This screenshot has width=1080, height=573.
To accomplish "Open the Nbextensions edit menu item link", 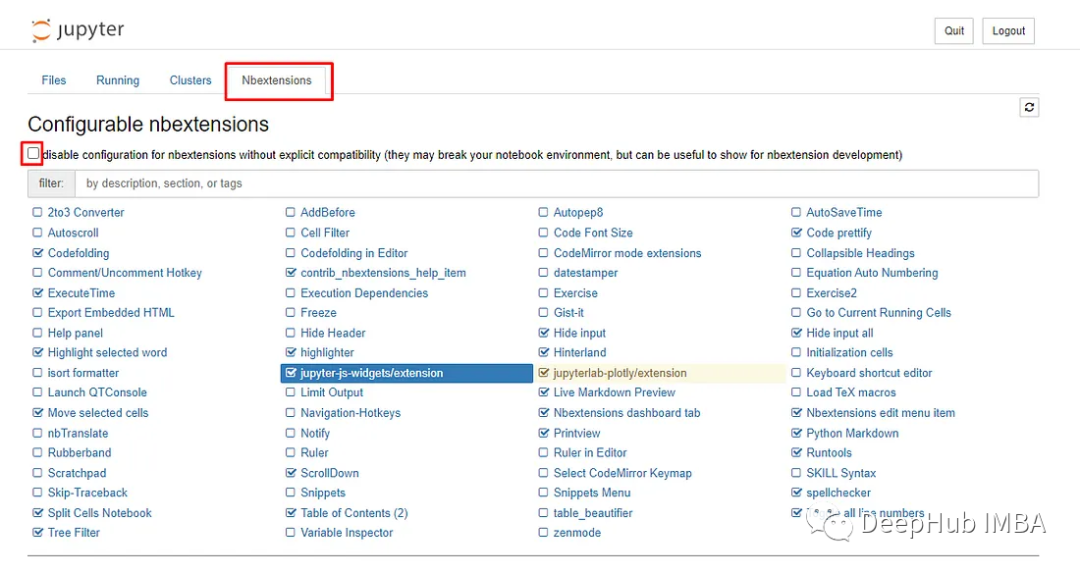I will pos(881,413).
